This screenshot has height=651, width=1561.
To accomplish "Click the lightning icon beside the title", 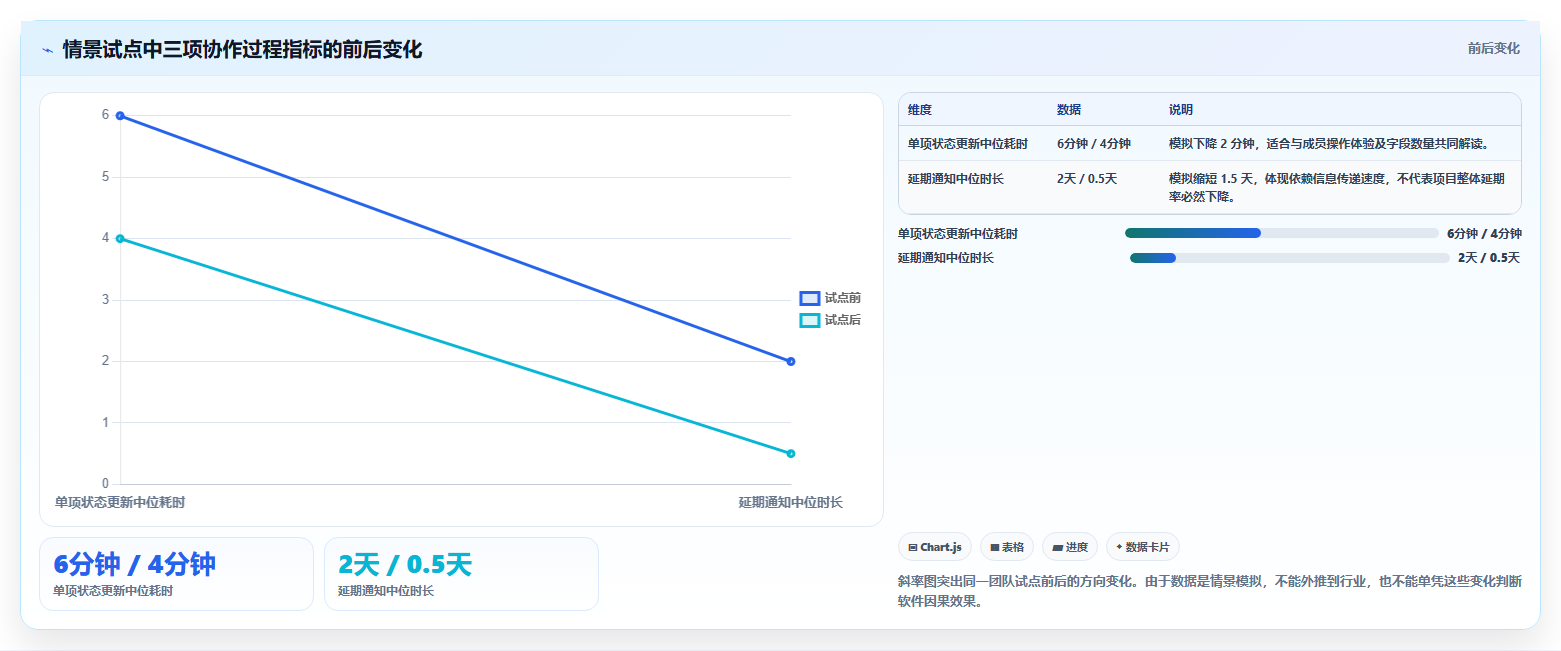I will point(48,50).
